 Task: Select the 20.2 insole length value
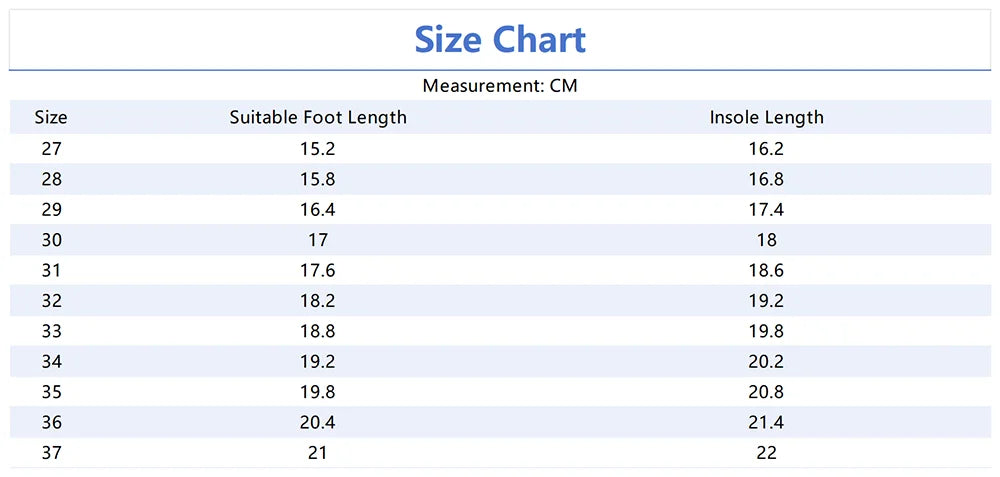766,361
